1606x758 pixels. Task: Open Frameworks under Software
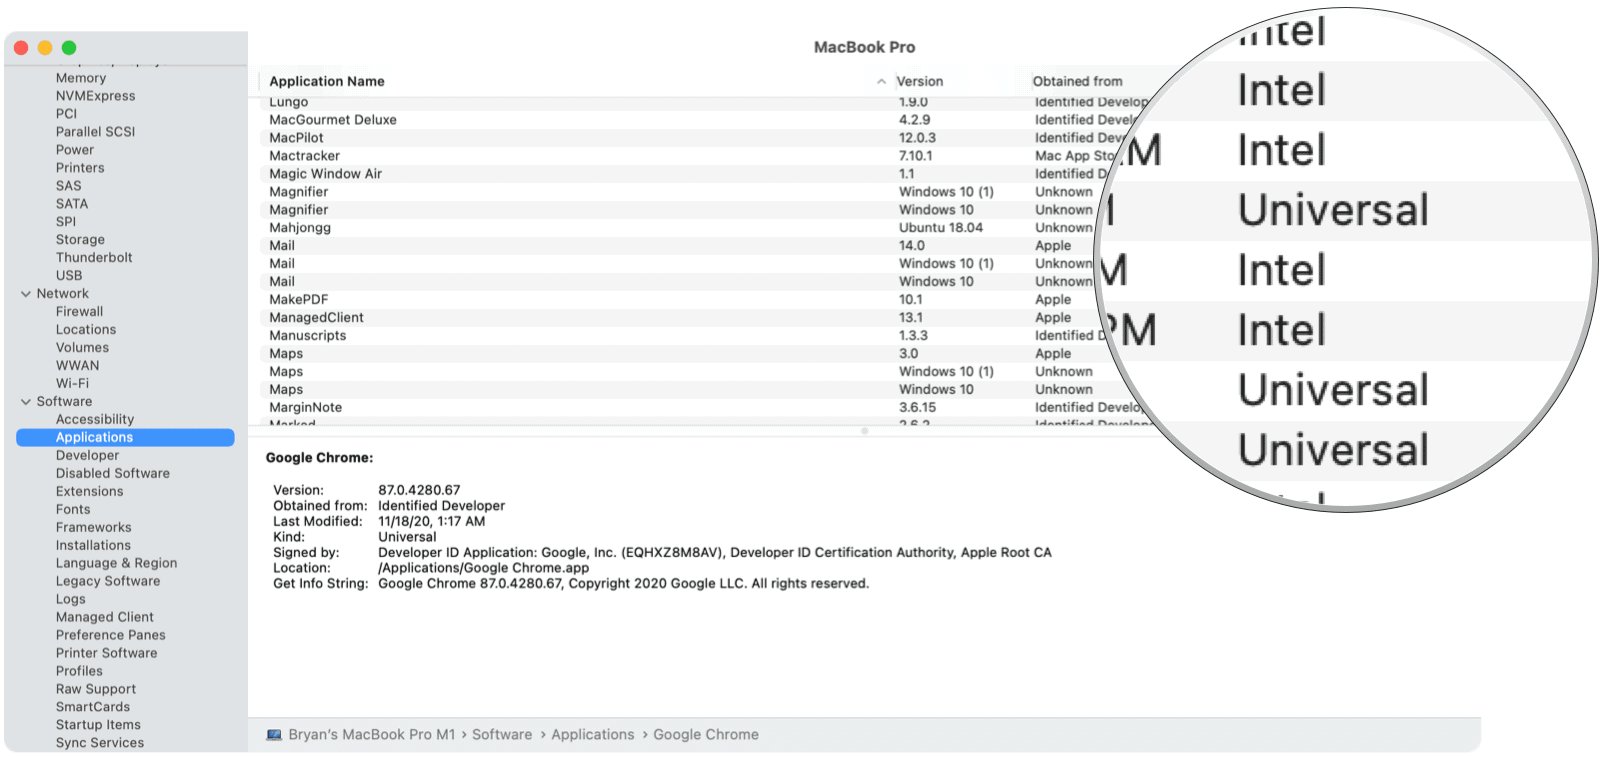[x=94, y=528]
